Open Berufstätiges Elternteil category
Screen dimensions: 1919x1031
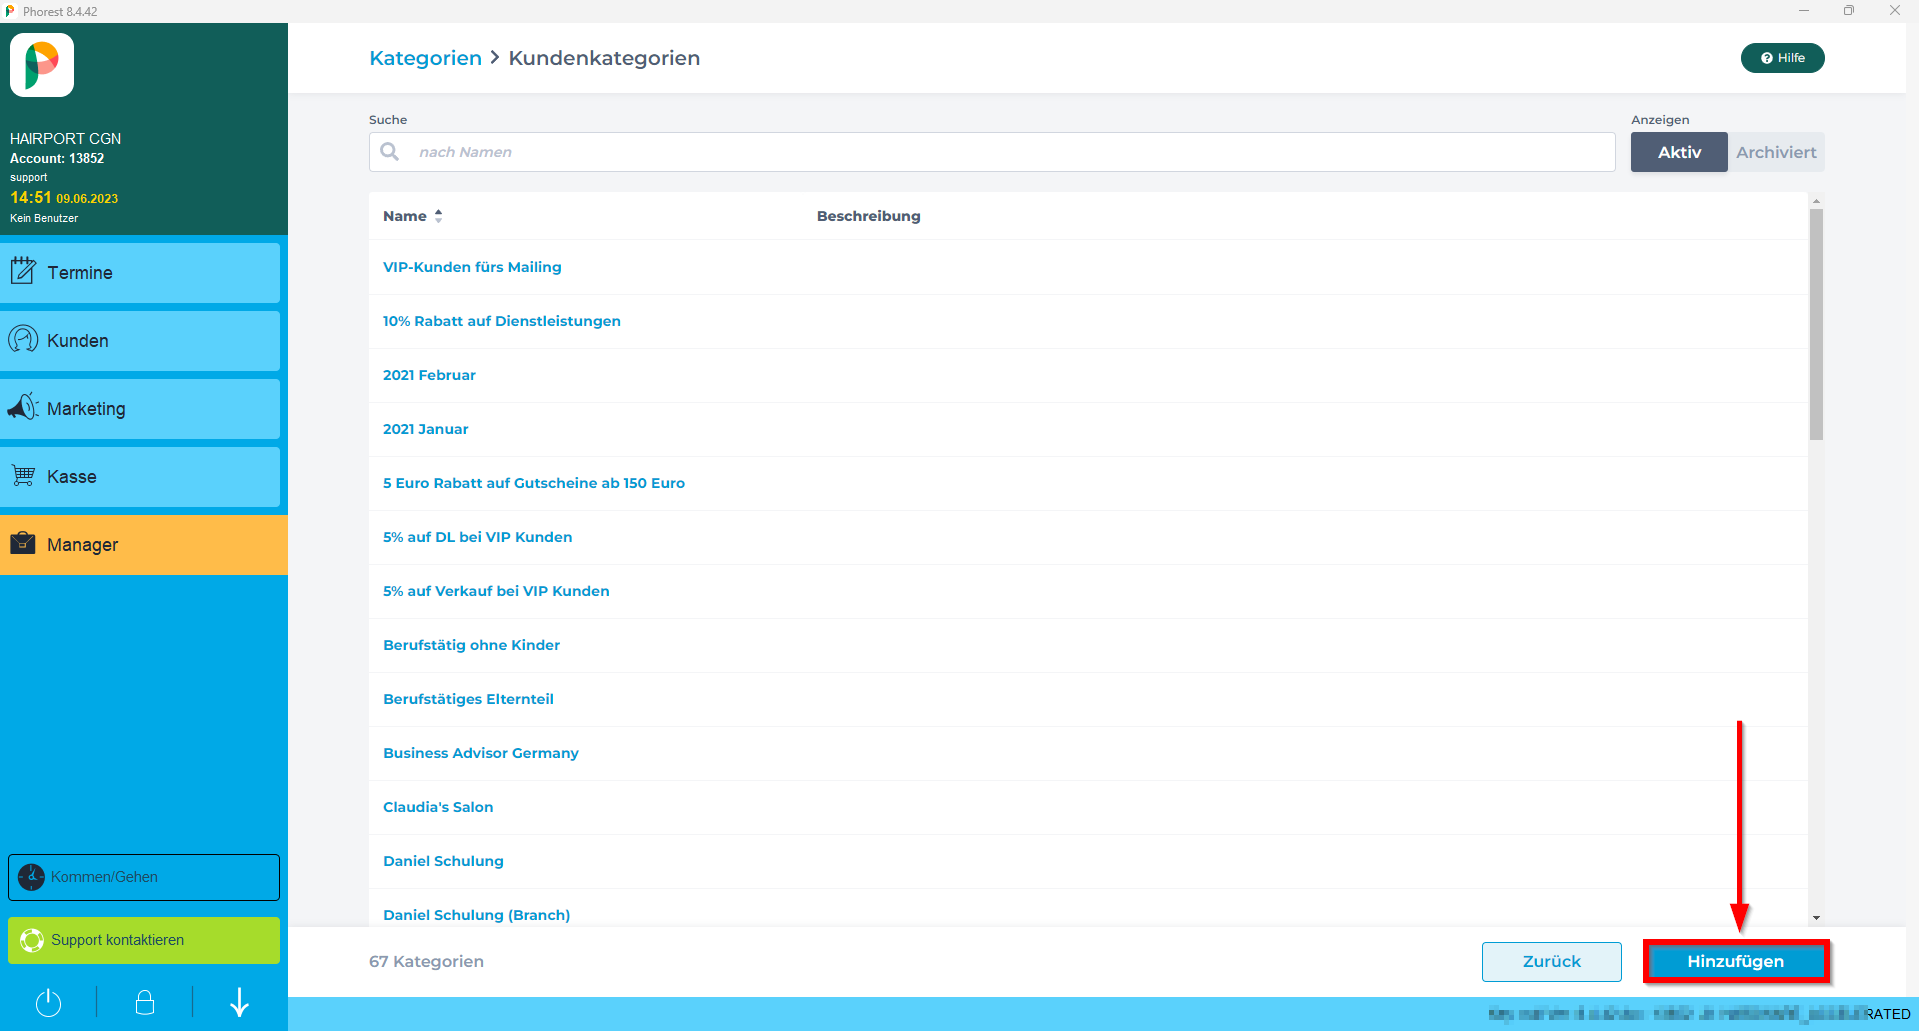pyautogui.click(x=468, y=699)
